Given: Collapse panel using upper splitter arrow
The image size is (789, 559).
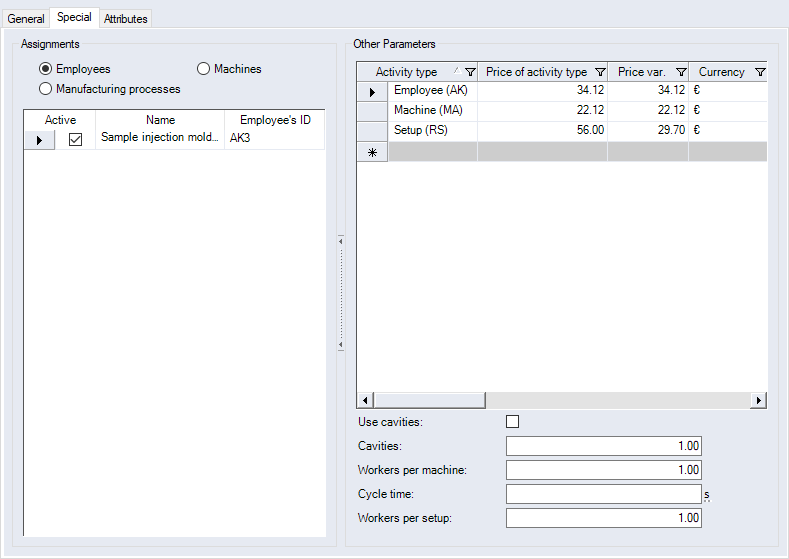Looking at the screenshot, I should pos(340,241).
